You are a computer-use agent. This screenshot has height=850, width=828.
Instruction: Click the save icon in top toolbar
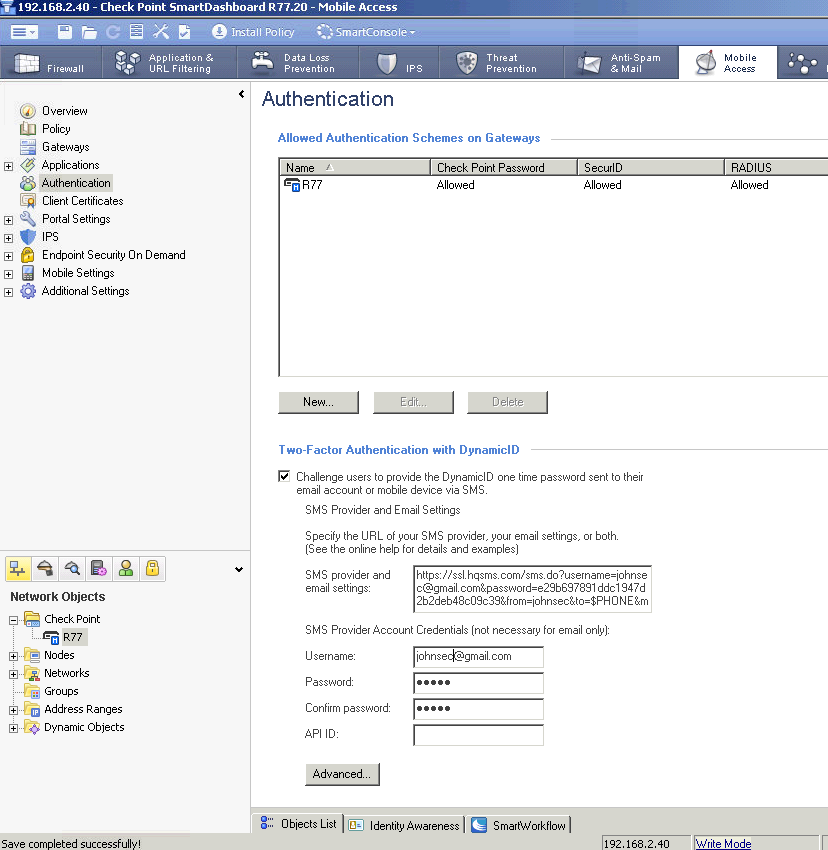tap(65, 32)
